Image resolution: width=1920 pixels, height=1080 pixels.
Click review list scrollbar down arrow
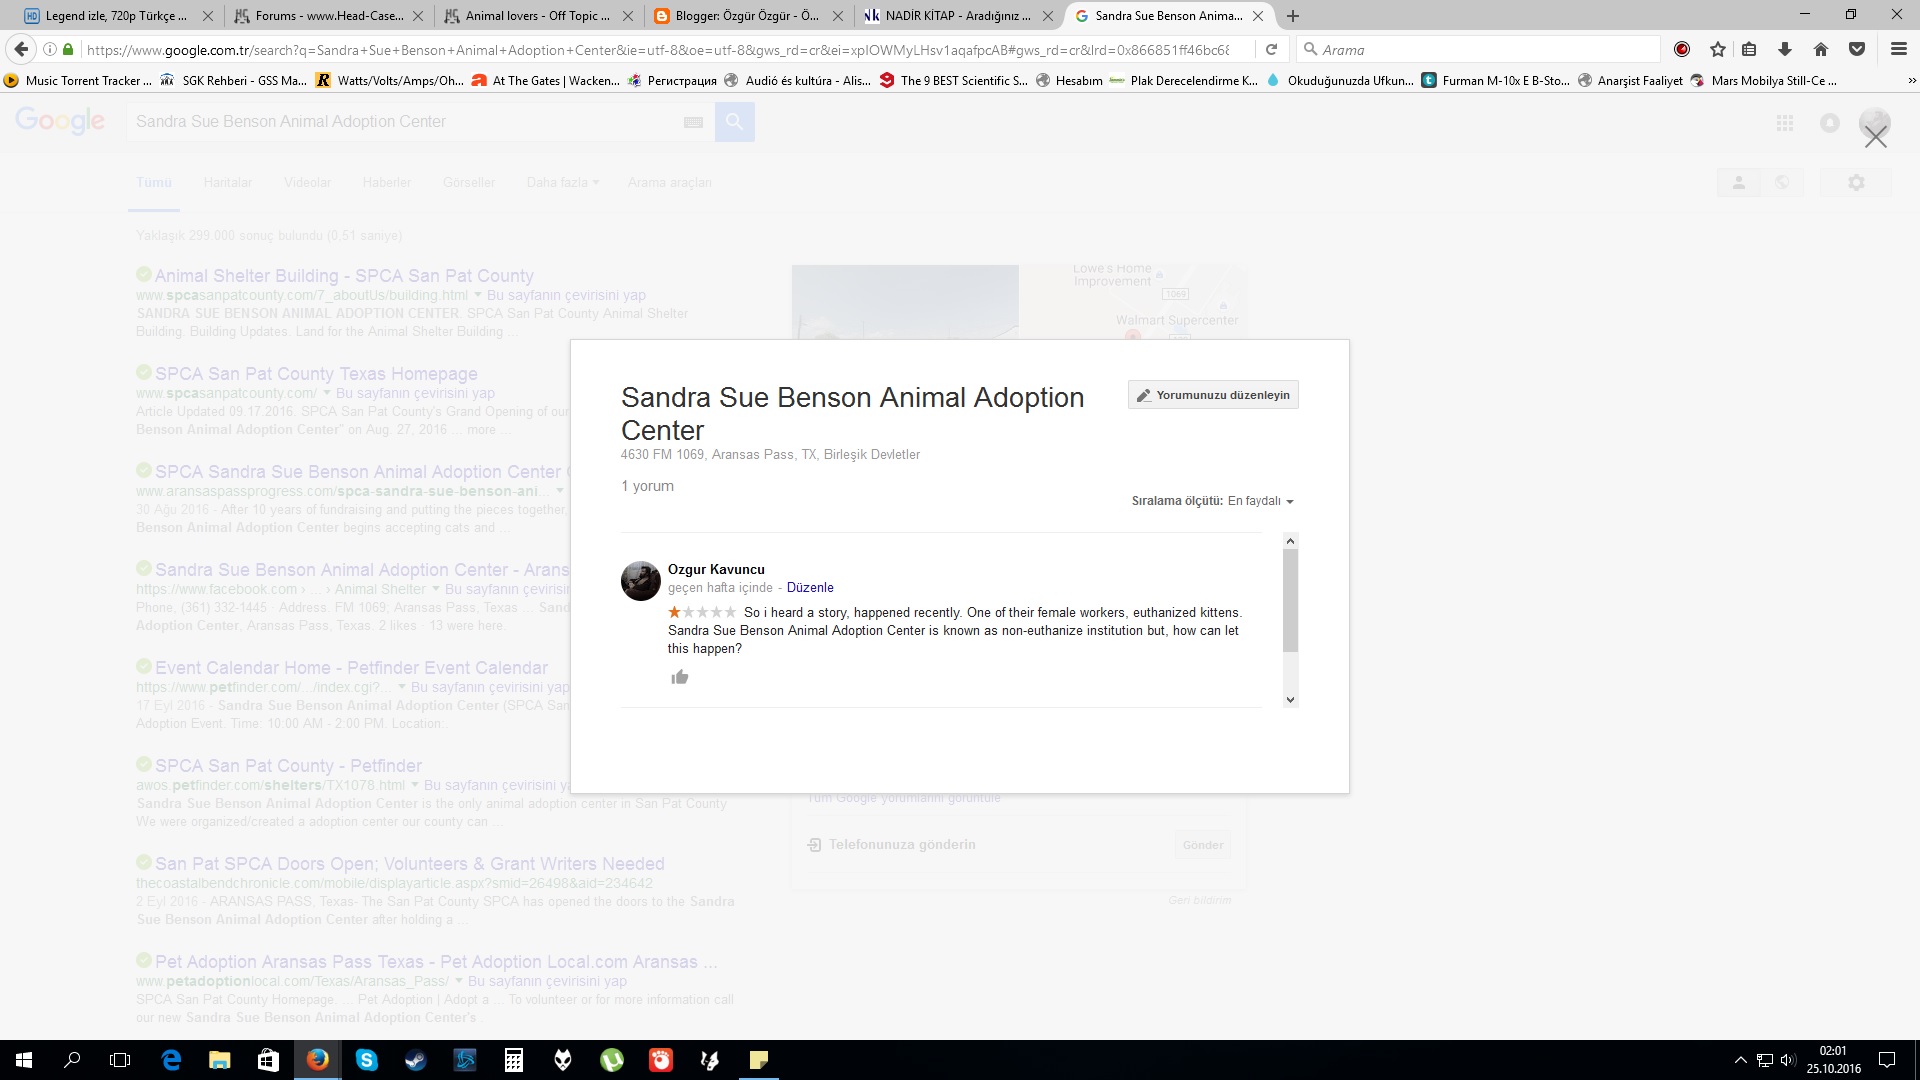click(x=1290, y=700)
